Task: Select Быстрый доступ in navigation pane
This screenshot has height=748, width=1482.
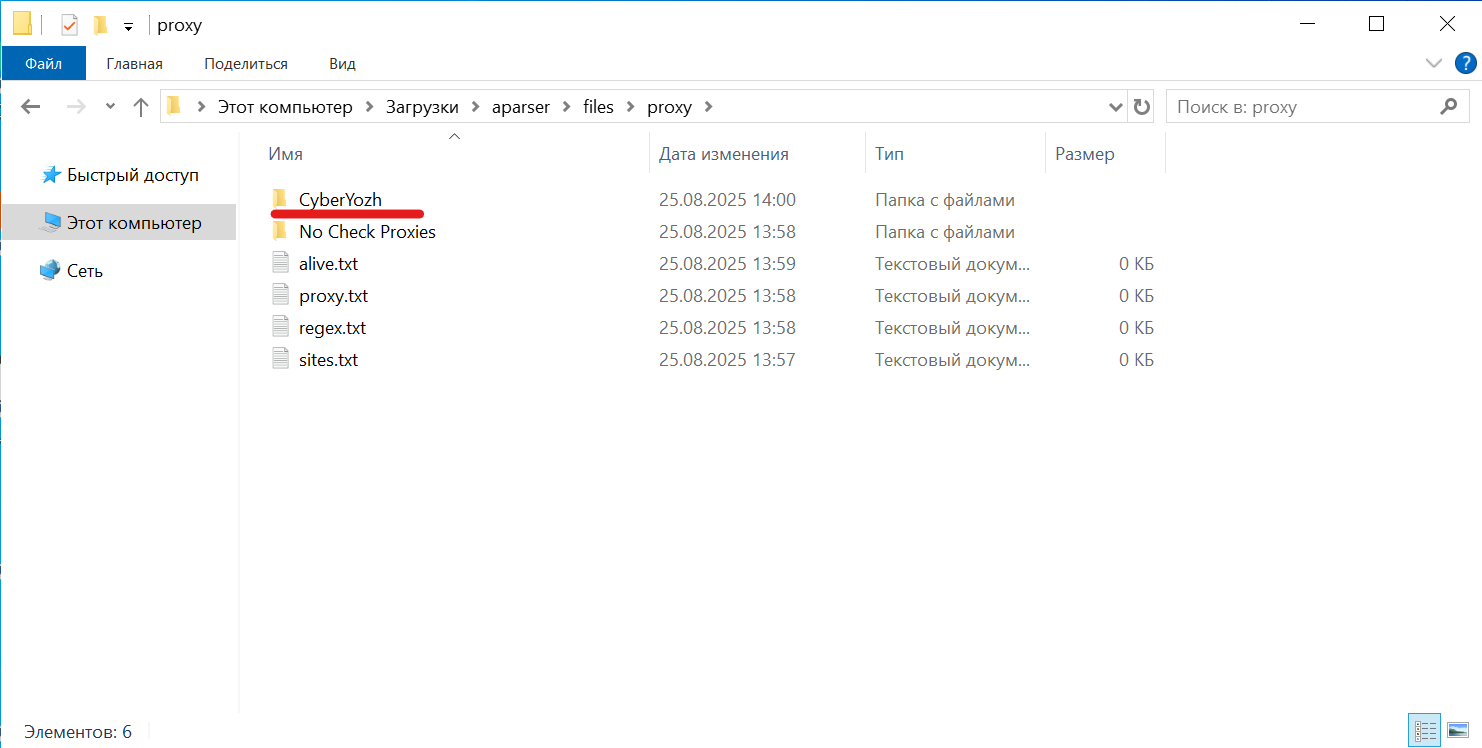Action: point(132,175)
